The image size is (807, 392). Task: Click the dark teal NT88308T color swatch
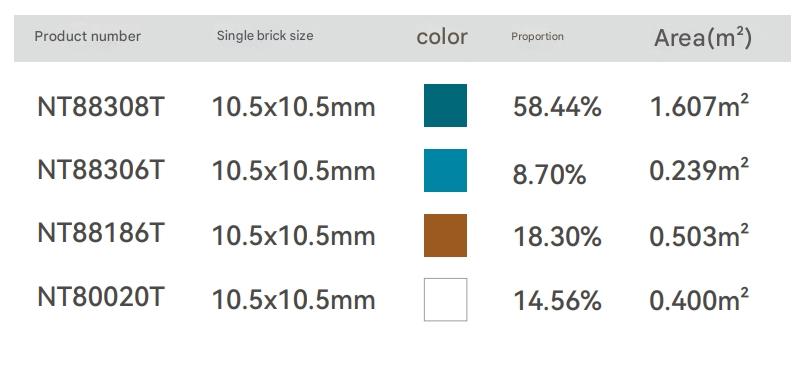tap(445, 105)
